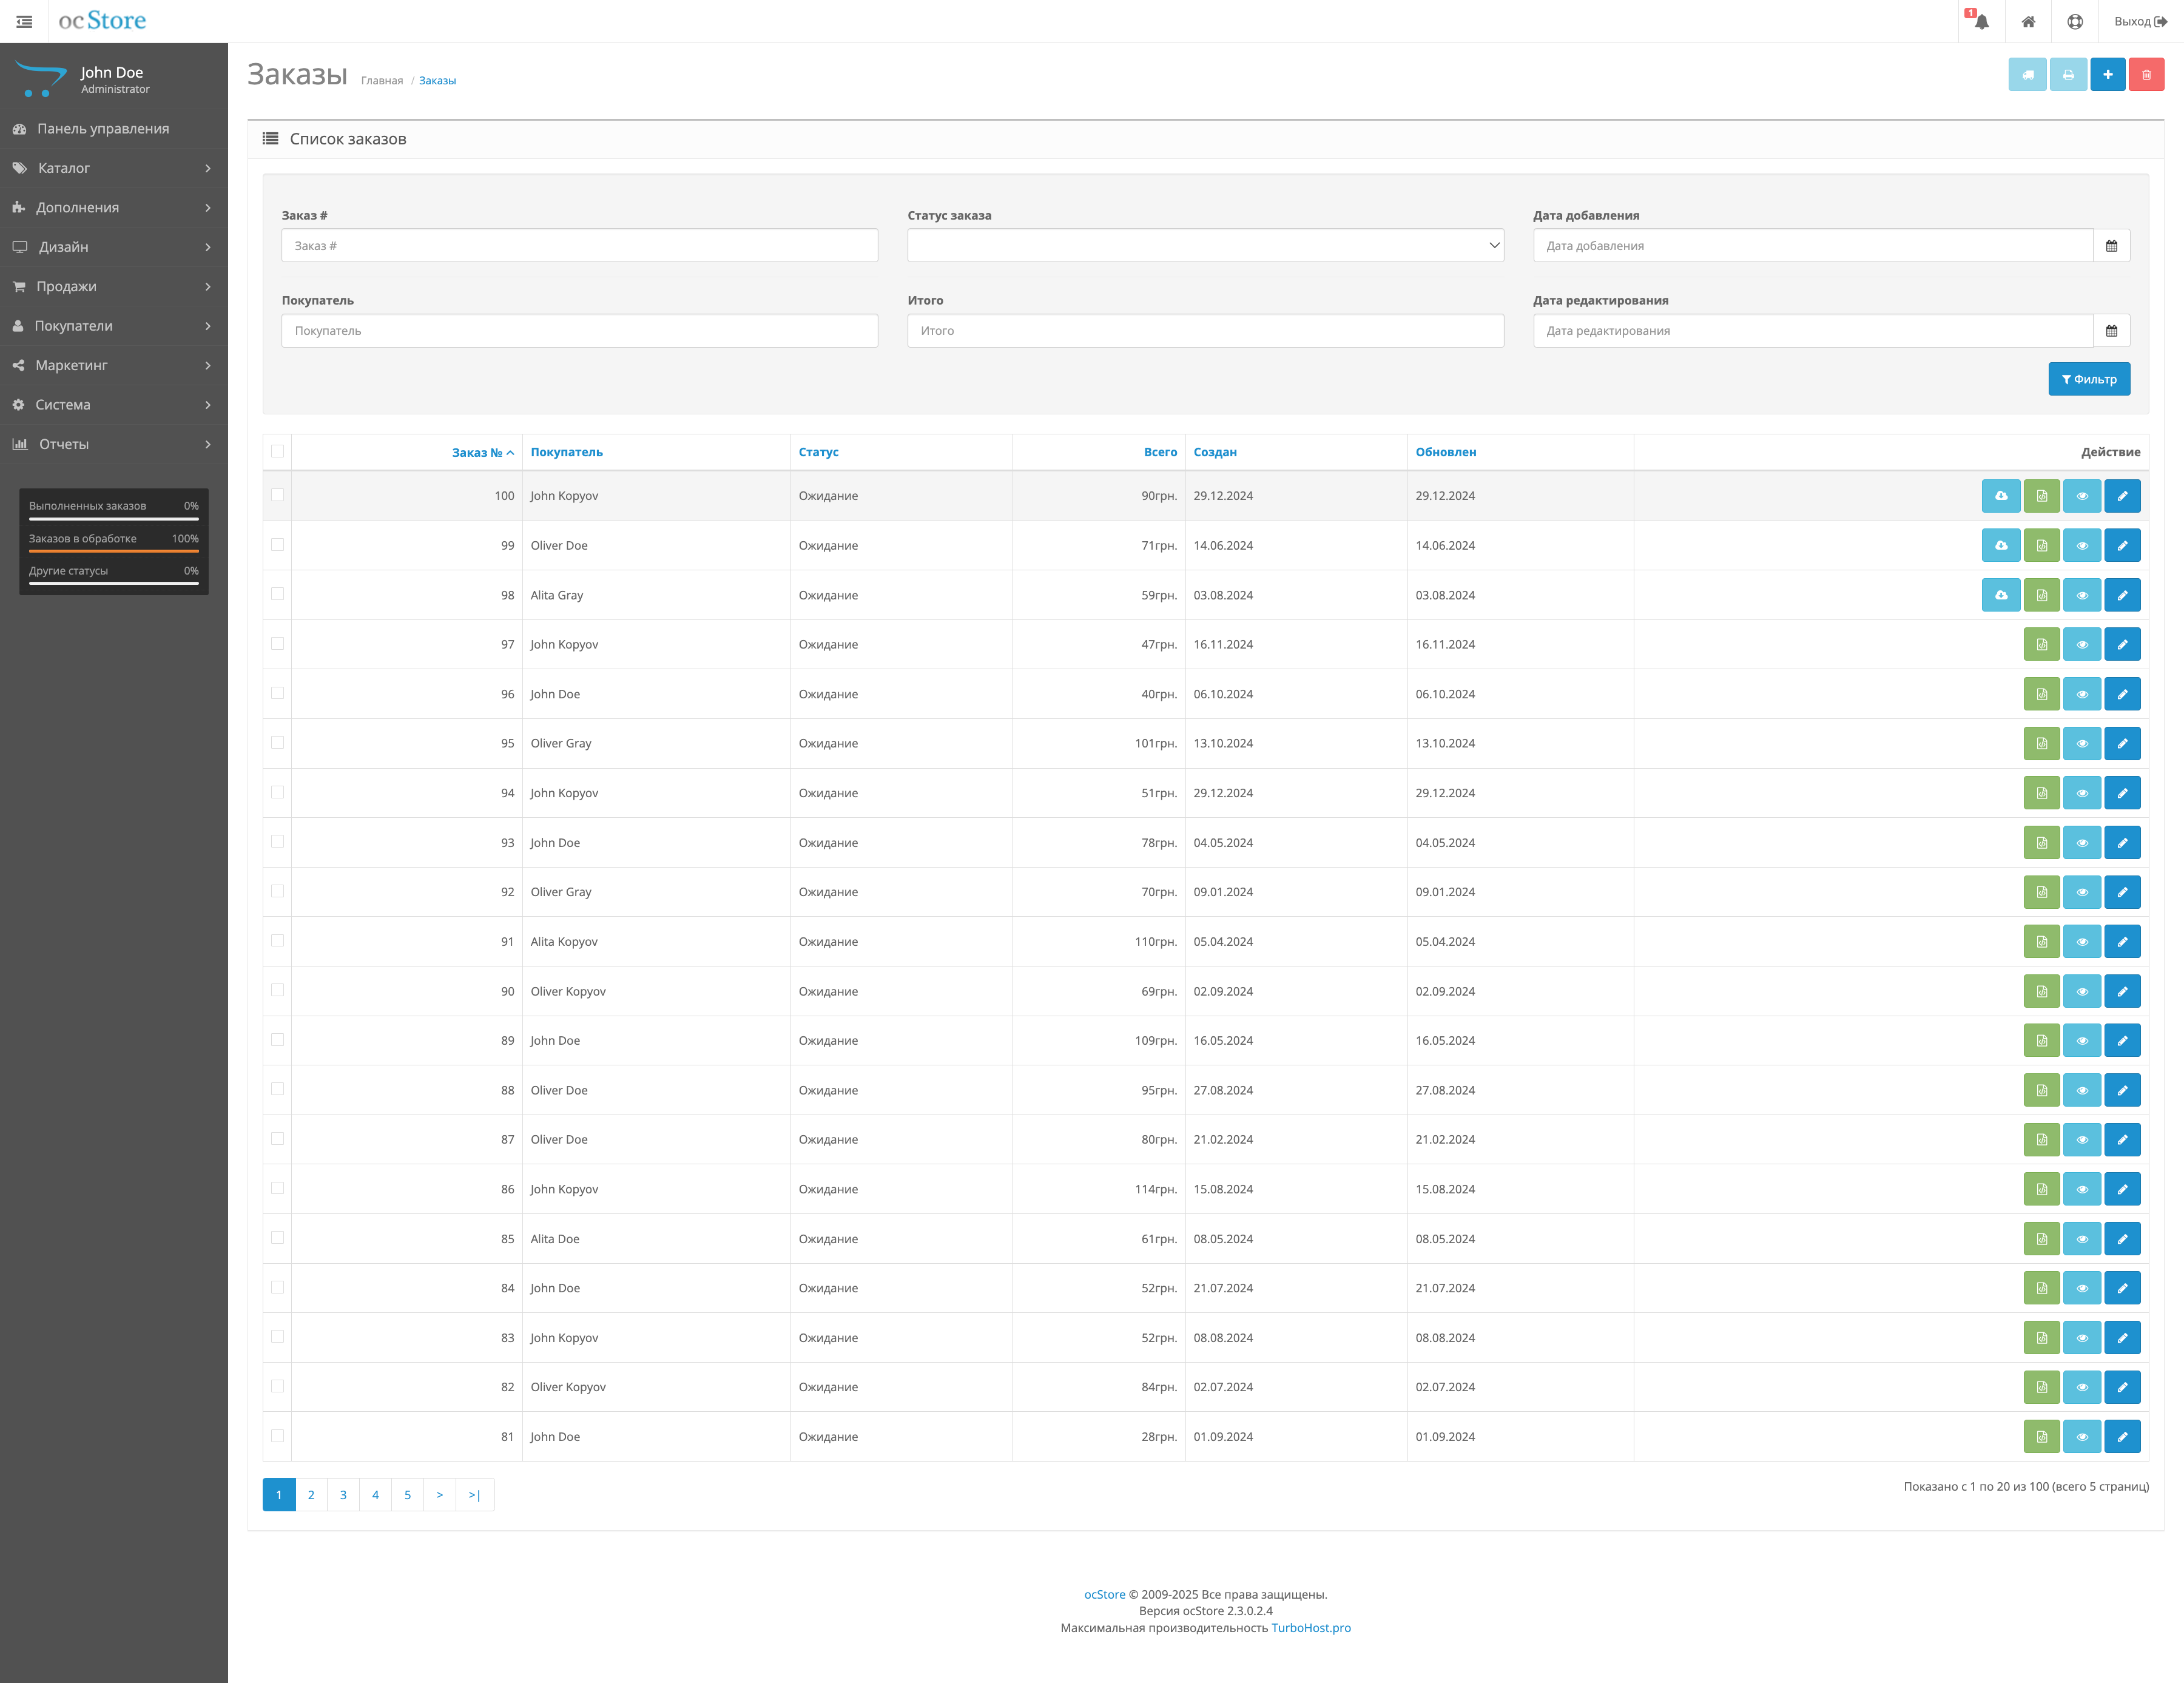Check the checkbox for order 90
Screen dimensions: 2184x1683
pyautogui.click(x=277, y=990)
